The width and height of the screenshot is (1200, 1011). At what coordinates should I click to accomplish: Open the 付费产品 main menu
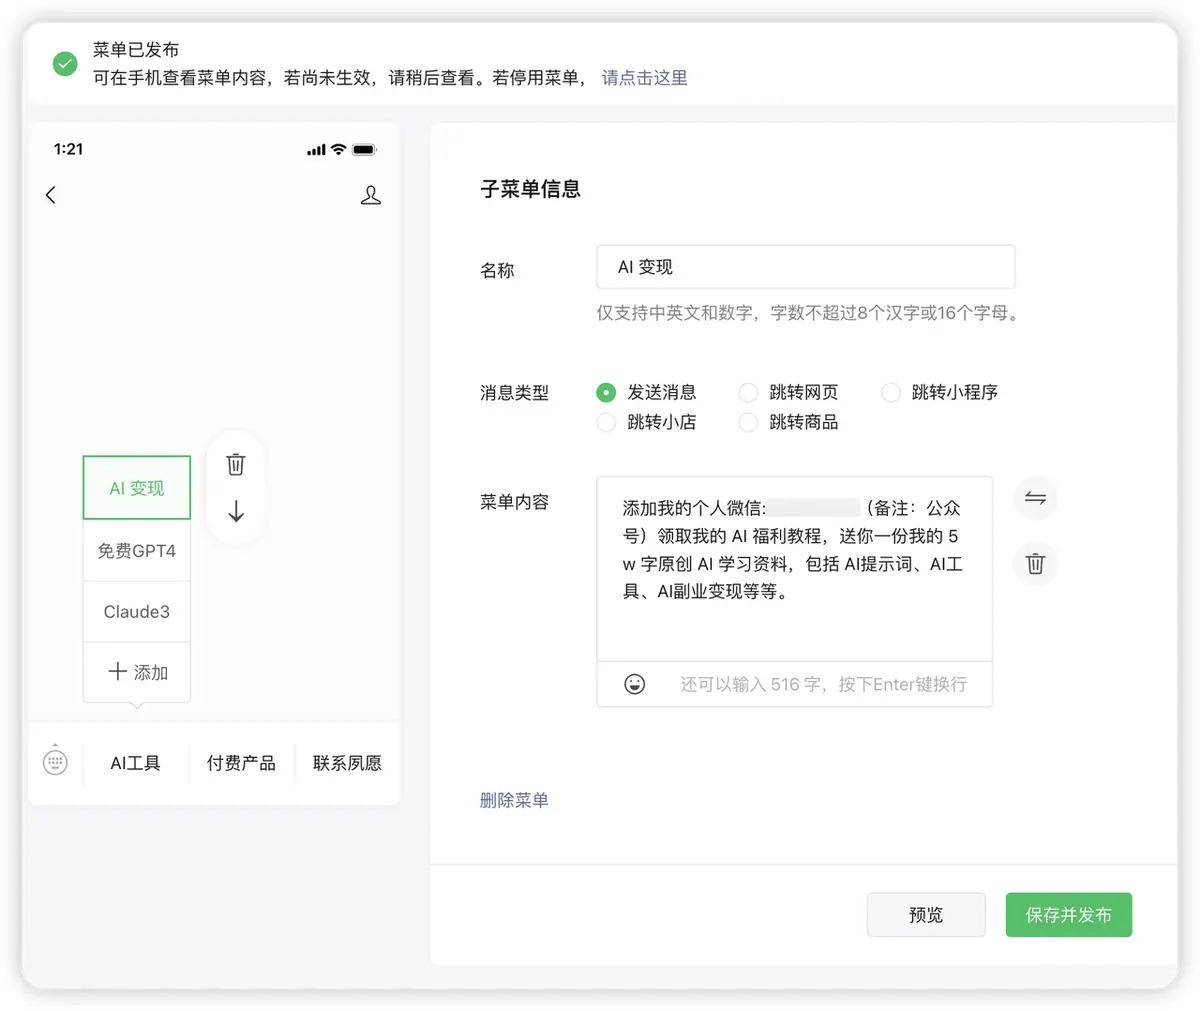(241, 763)
